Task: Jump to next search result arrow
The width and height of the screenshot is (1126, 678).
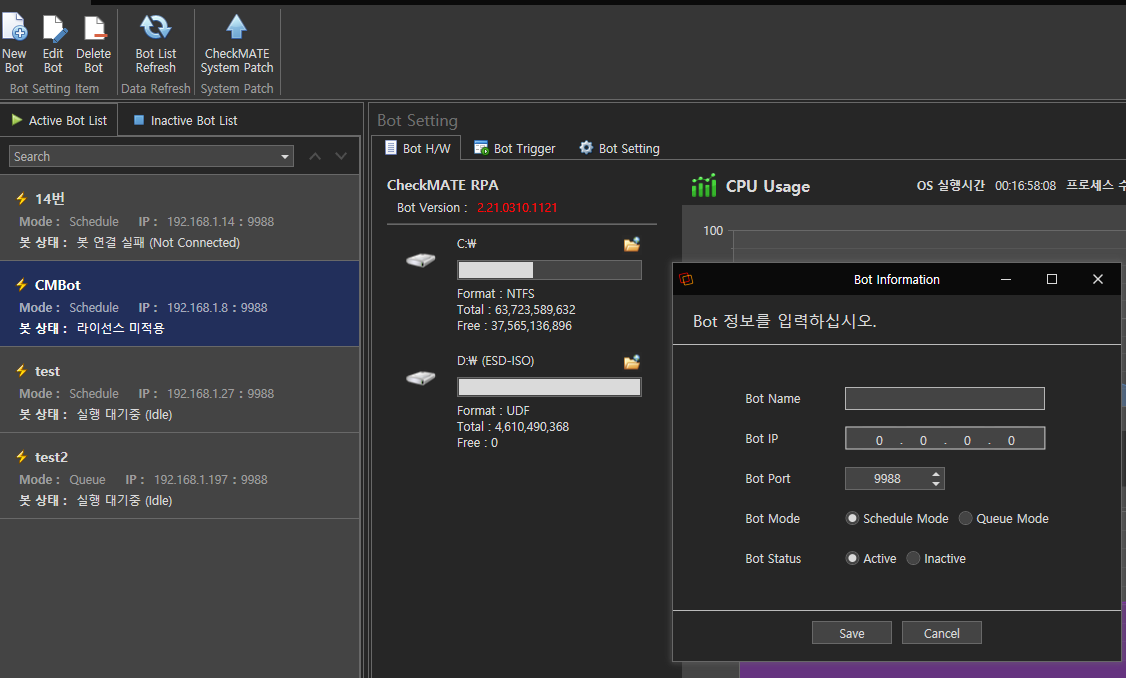Action: pyautogui.click(x=341, y=156)
